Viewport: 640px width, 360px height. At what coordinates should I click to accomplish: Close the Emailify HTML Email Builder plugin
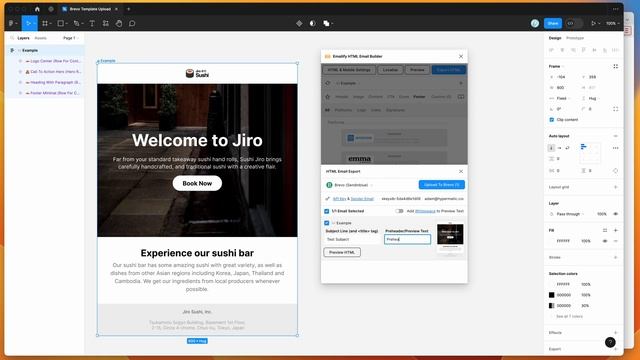click(461, 56)
